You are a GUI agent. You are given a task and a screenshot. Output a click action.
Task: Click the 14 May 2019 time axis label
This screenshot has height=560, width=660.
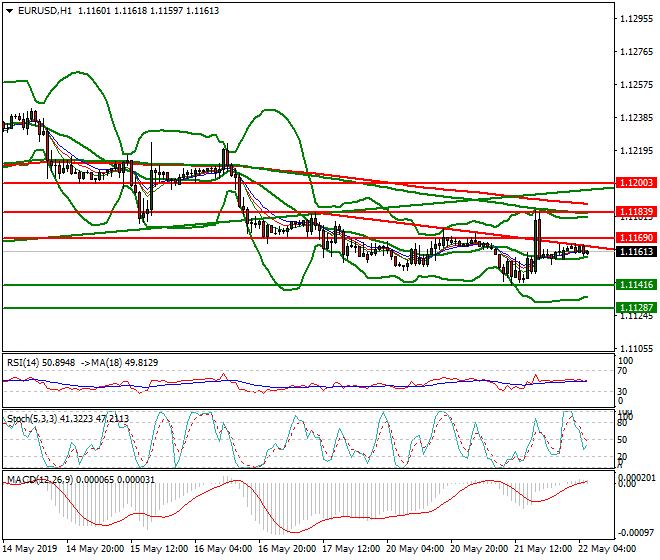pyautogui.click(x=30, y=549)
